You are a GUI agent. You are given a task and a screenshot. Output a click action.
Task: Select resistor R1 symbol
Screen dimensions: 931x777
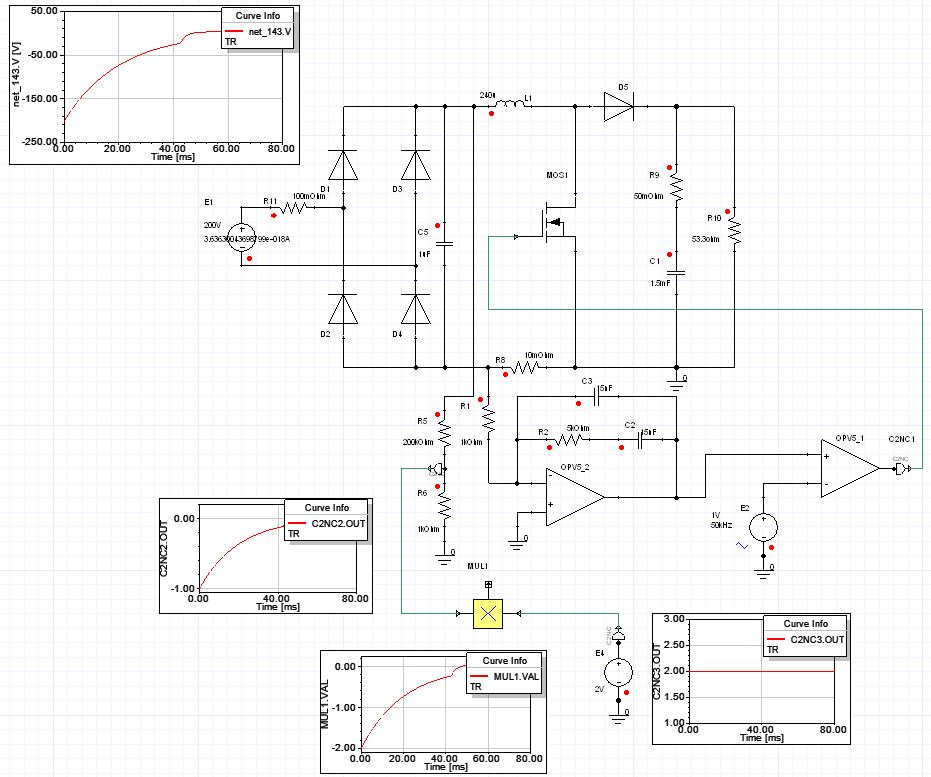pos(488,419)
